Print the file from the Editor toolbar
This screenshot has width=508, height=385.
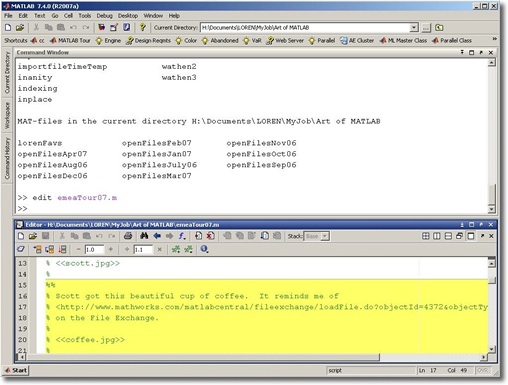(x=128, y=236)
